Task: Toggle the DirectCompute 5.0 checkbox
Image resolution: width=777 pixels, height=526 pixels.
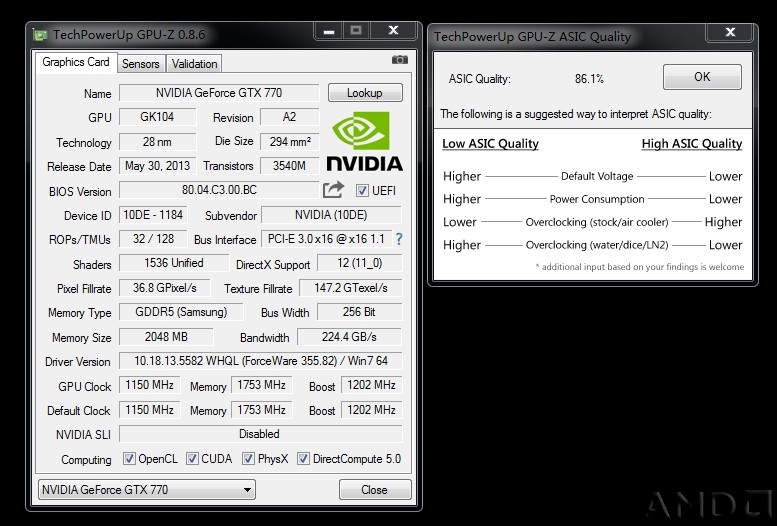Action: point(303,459)
